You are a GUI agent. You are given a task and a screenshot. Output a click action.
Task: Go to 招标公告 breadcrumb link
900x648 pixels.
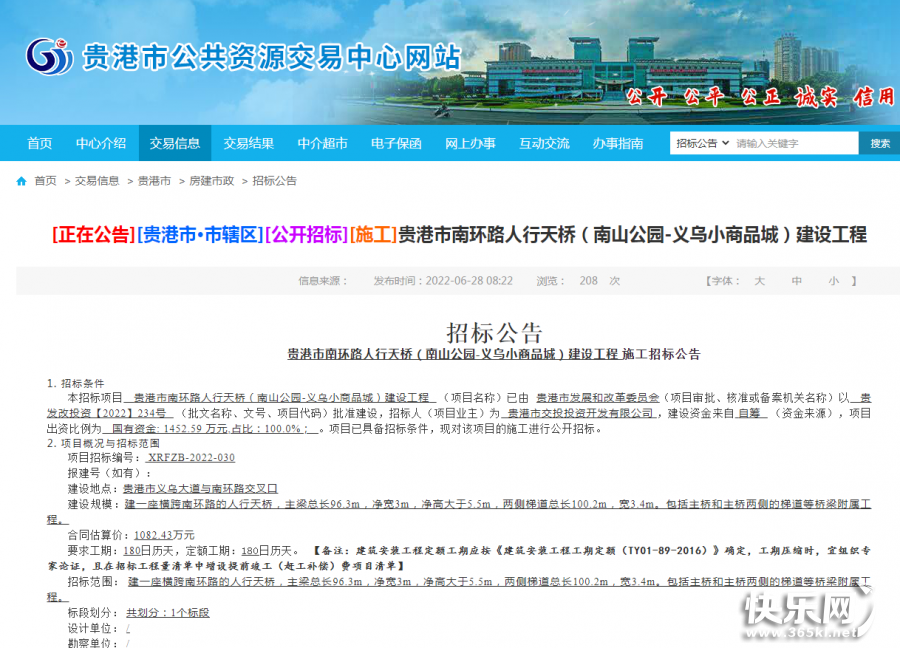274,181
